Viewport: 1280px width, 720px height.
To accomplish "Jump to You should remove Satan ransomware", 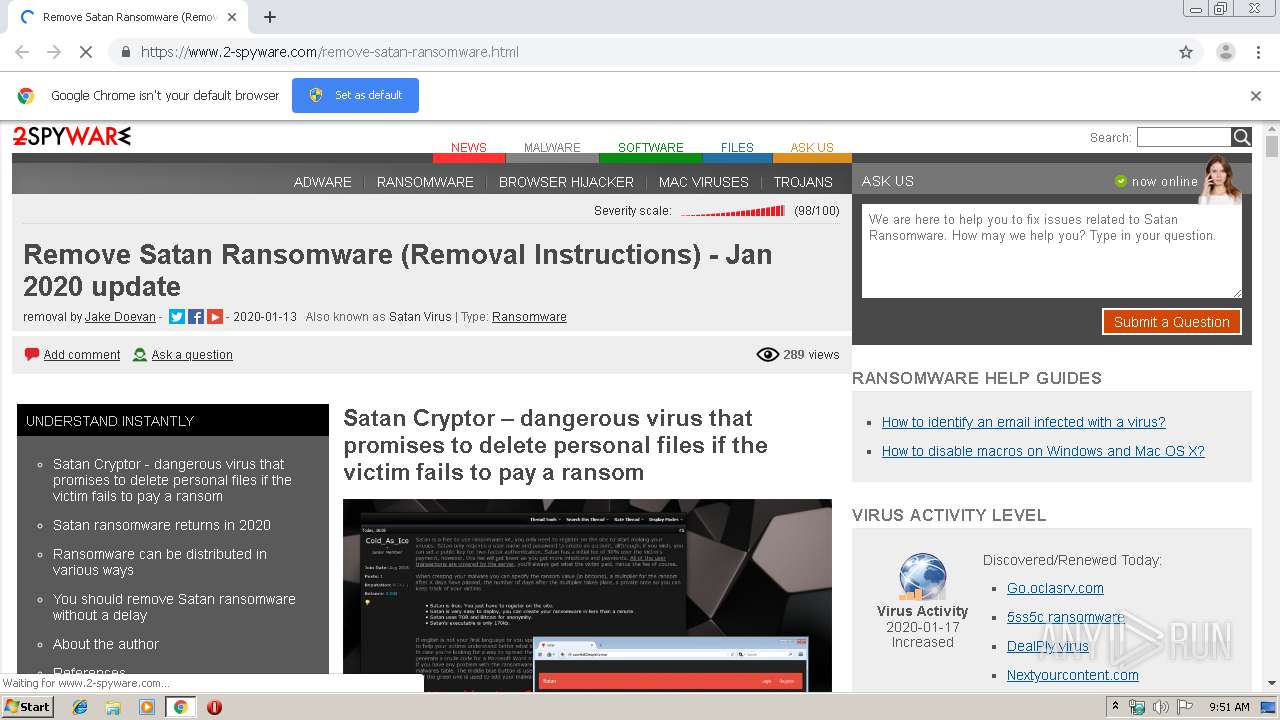I will [x=174, y=607].
